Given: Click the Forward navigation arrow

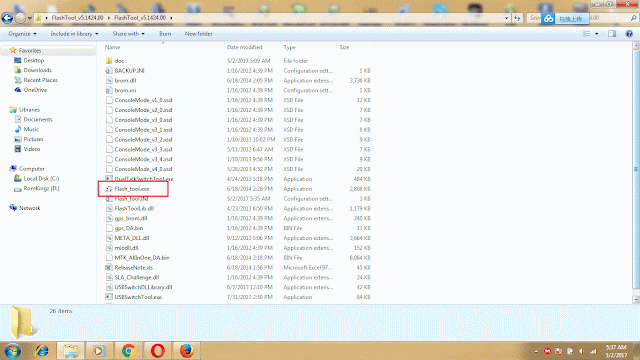Looking at the screenshot, I should click(20, 18).
